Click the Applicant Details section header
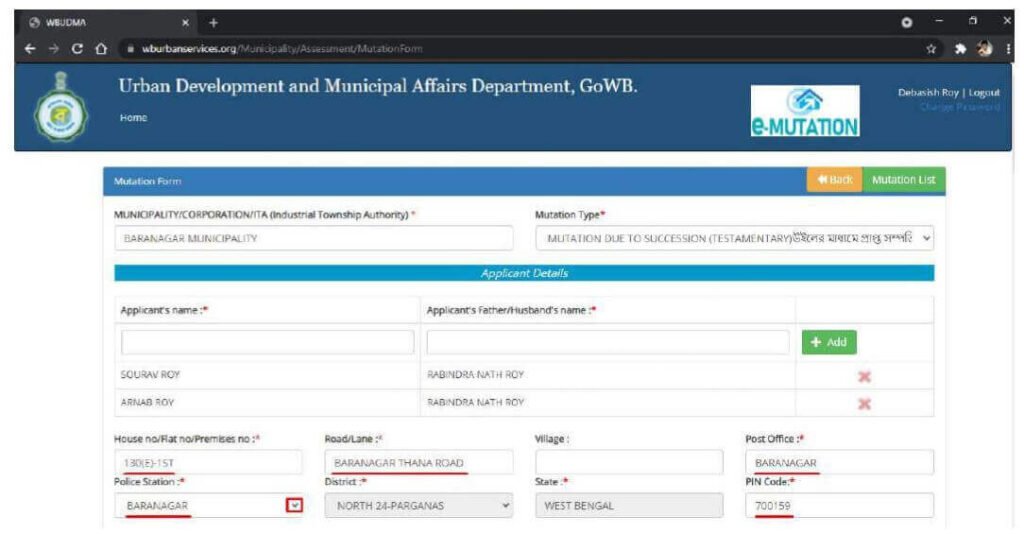Viewport: 1024px width, 534px height. click(524, 273)
